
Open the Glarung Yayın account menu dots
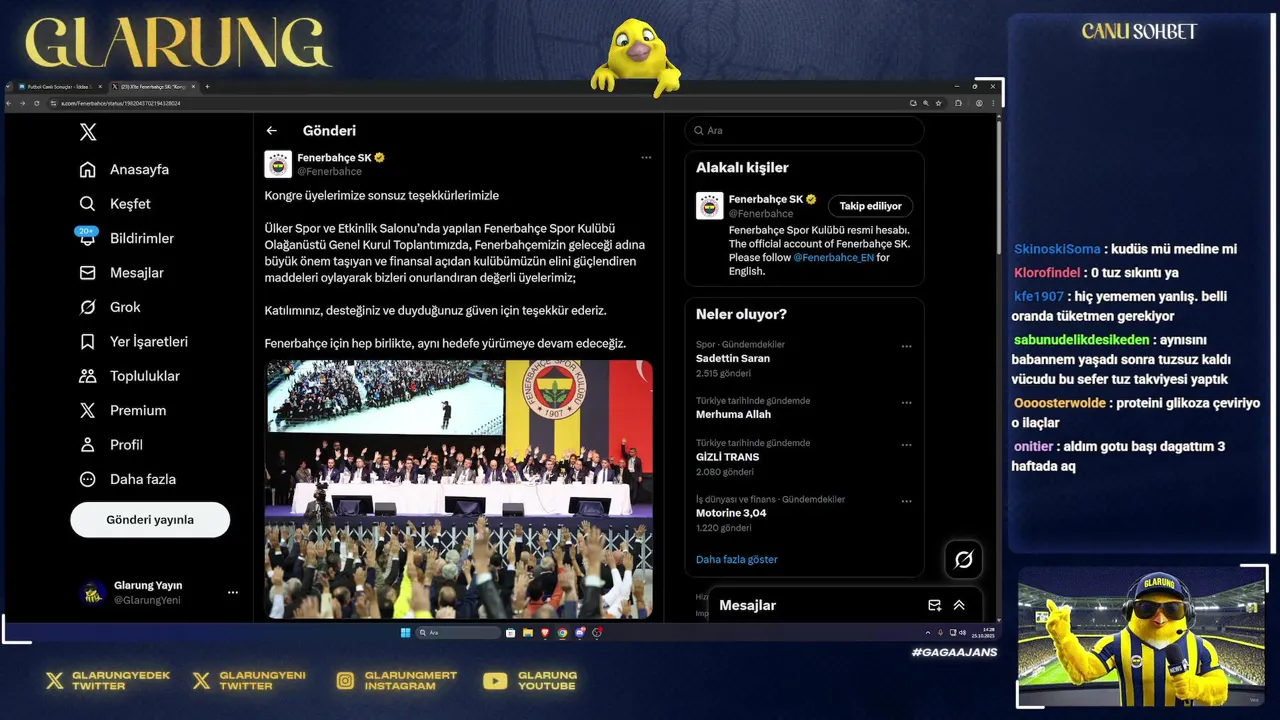tap(233, 593)
